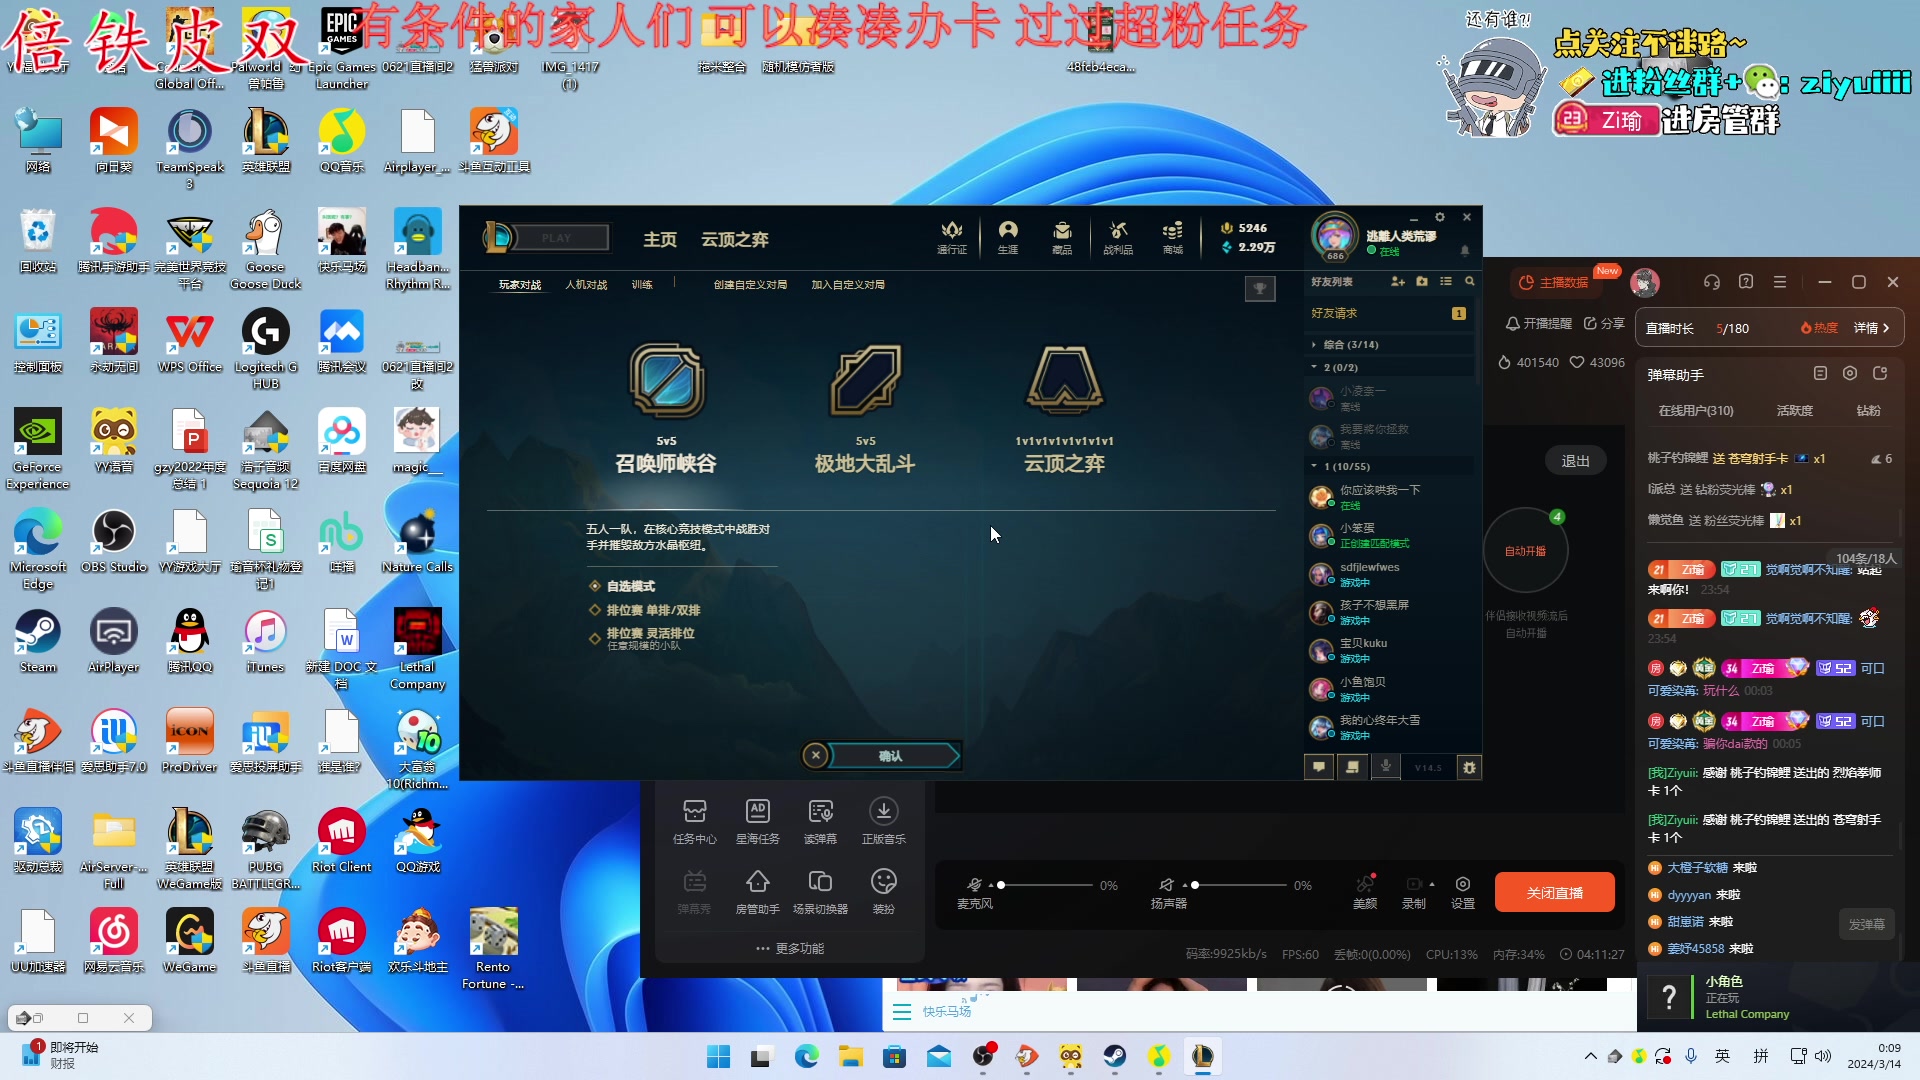Click the add folder icon in friends list
The image size is (1920, 1080).
click(1422, 282)
